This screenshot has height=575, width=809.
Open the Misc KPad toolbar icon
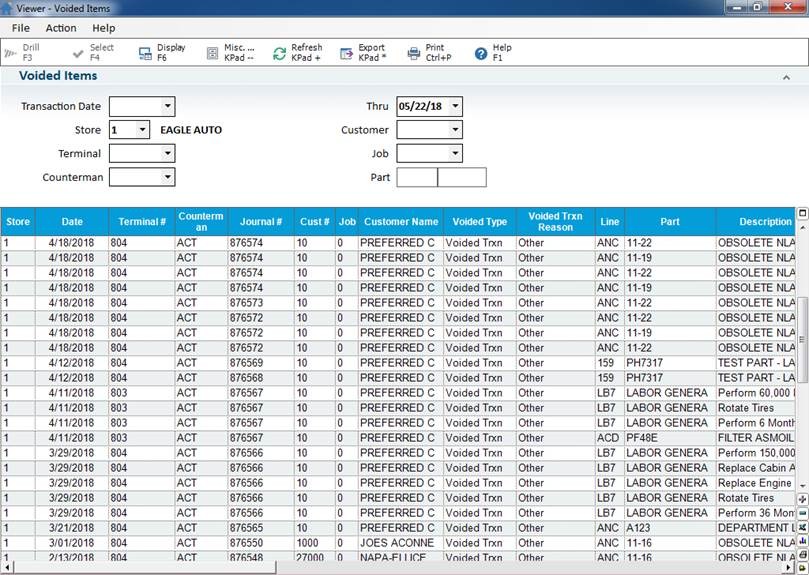pyautogui.click(x=212, y=53)
